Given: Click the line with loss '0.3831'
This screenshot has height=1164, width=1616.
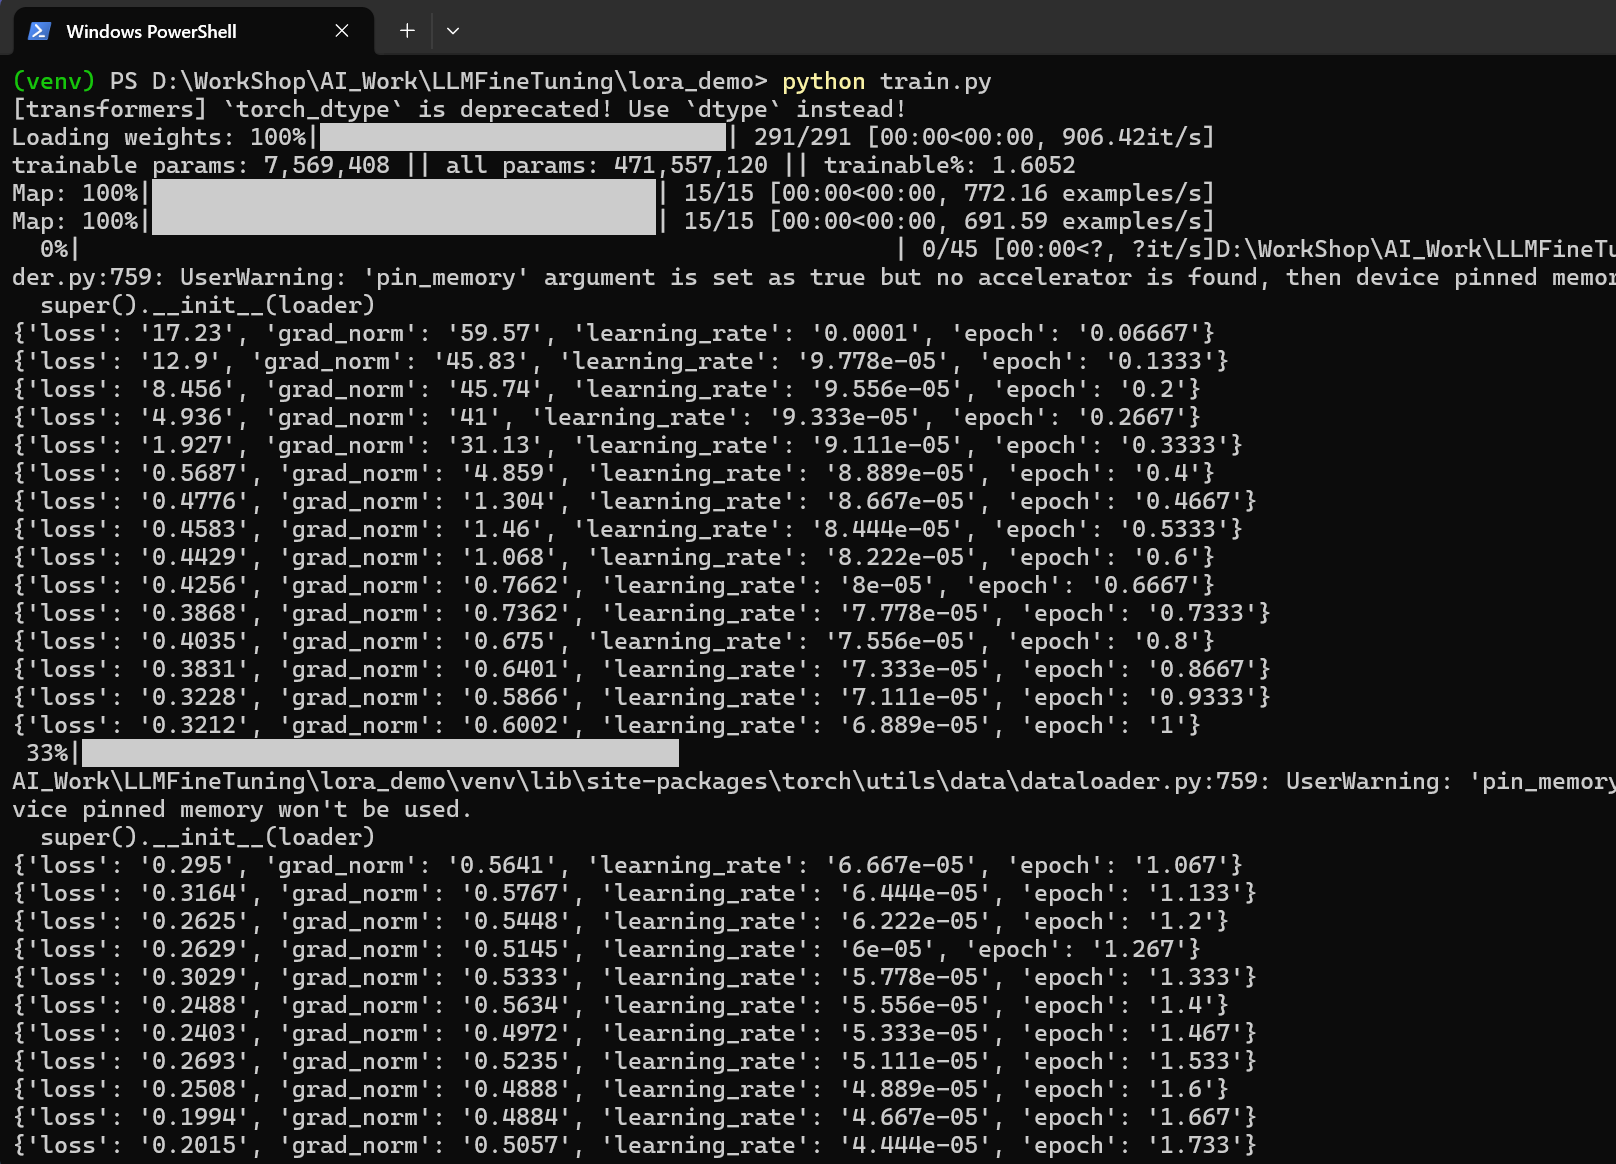Looking at the screenshot, I should (642, 669).
